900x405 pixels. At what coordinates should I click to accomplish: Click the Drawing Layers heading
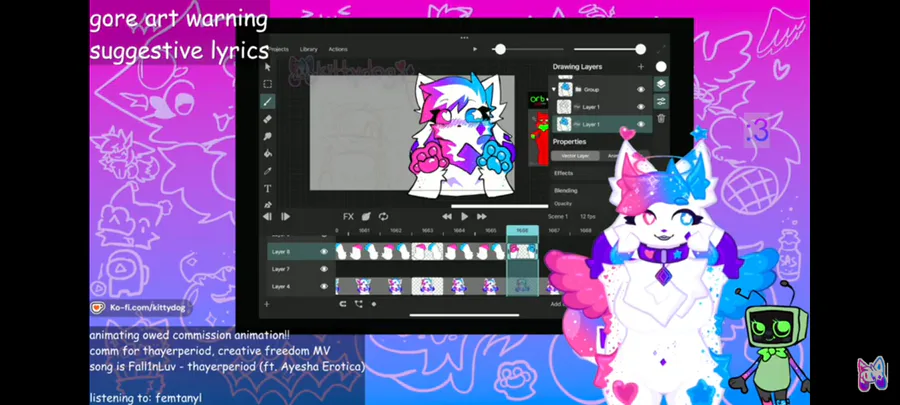(577, 67)
